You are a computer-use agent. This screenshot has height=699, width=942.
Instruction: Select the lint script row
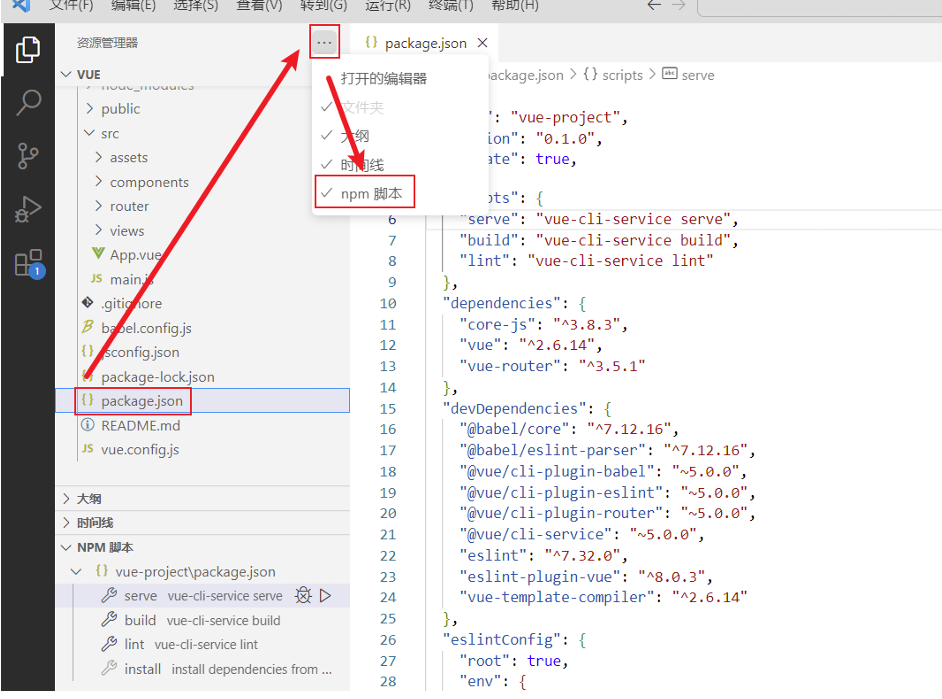(202, 644)
